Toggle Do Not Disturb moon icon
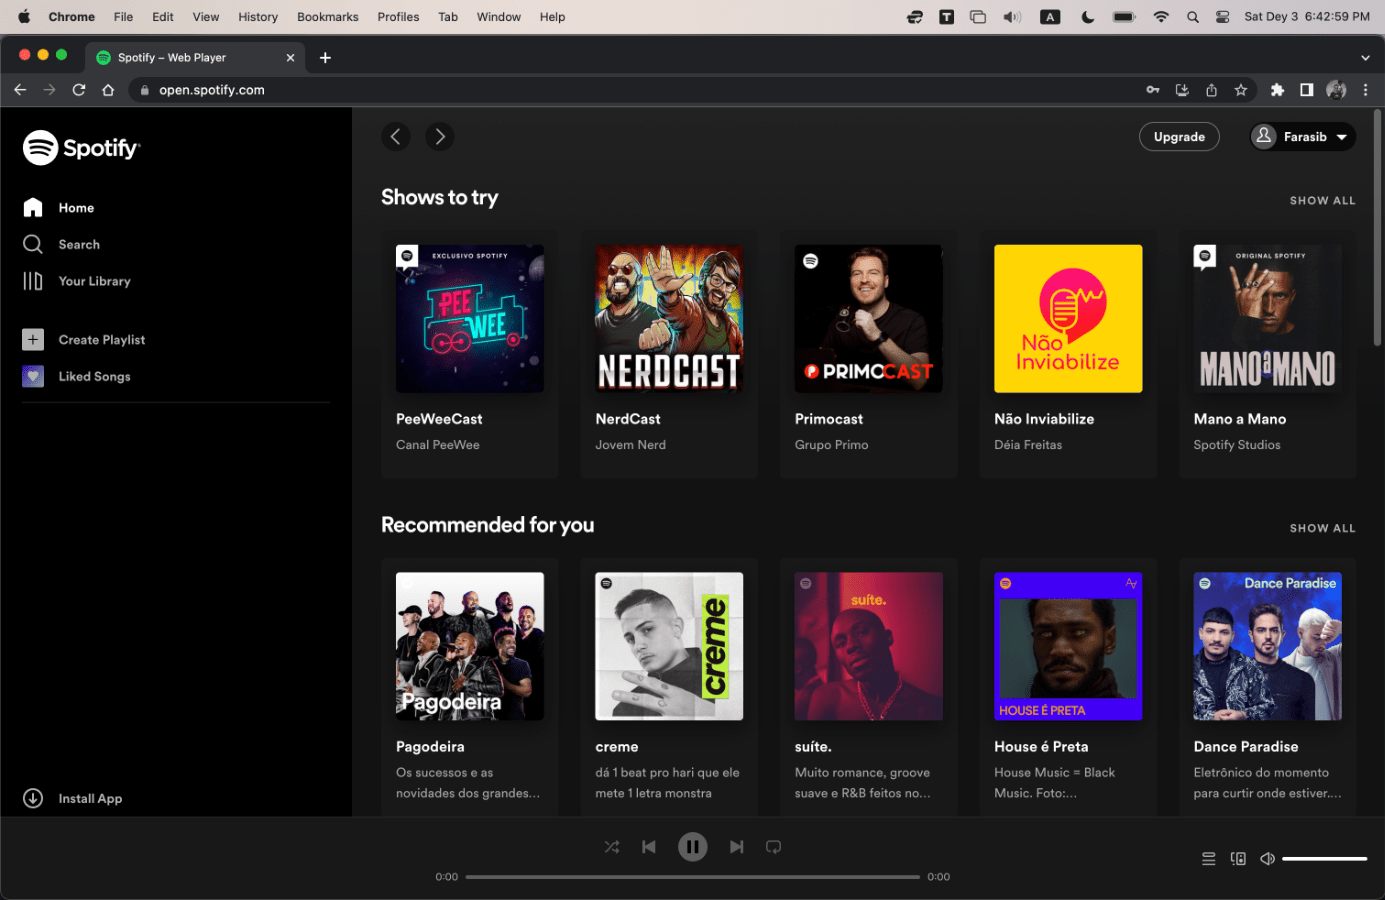 (1088, 17)
